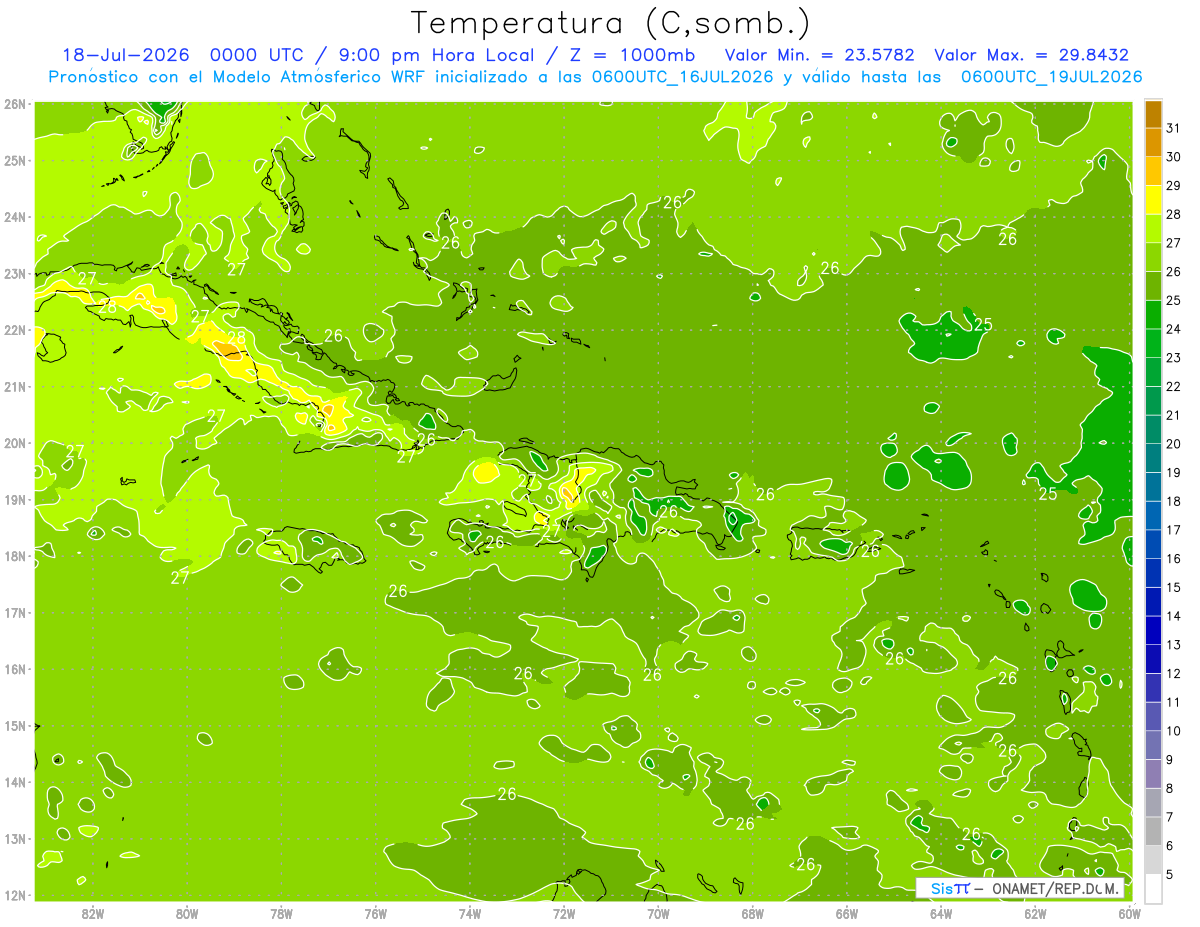Click the "62W" longitude axis label
Image resolution: width=1200 pixels, height=927 pixels.
1035,913
